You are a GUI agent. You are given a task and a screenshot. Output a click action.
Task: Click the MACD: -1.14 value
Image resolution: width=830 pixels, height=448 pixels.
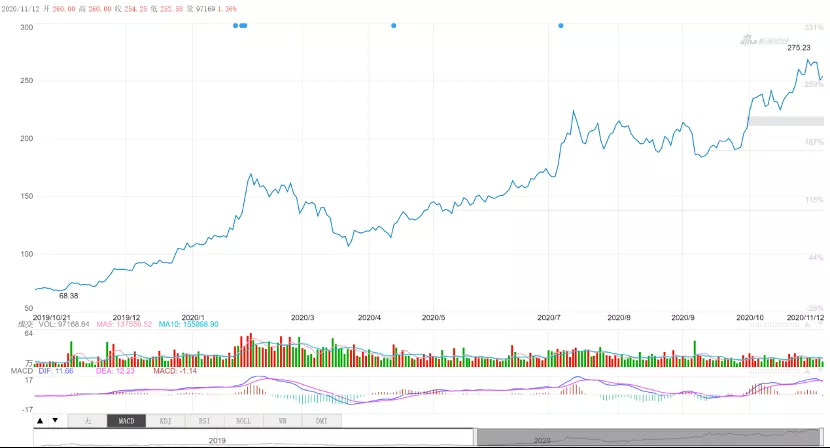coord(175,371)
